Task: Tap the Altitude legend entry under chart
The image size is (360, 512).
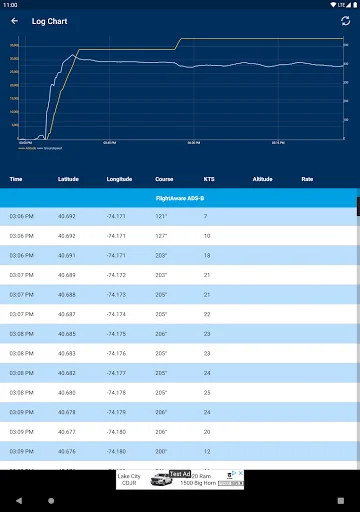Action: pyautogui.click(x=27, y=148)
